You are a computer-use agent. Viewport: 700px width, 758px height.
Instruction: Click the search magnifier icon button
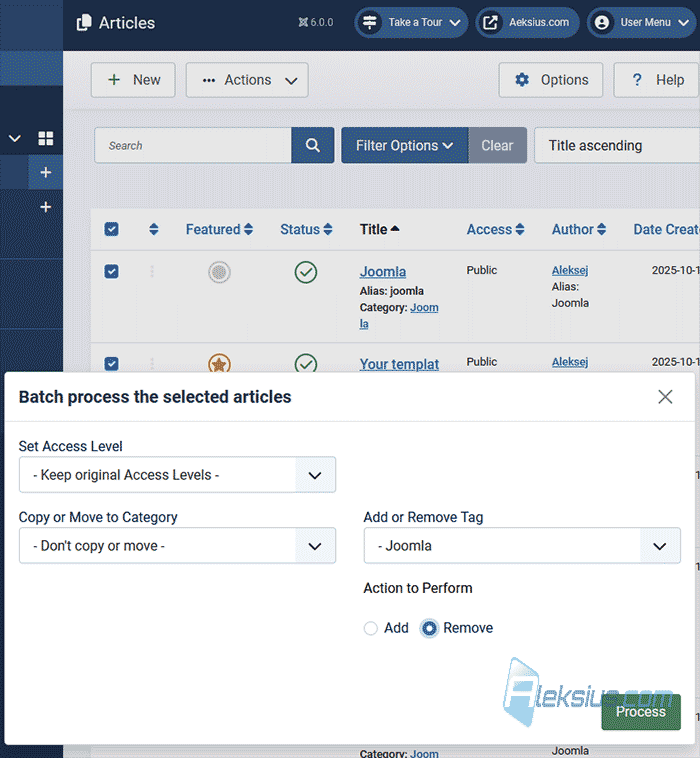[x=312, y=146]
